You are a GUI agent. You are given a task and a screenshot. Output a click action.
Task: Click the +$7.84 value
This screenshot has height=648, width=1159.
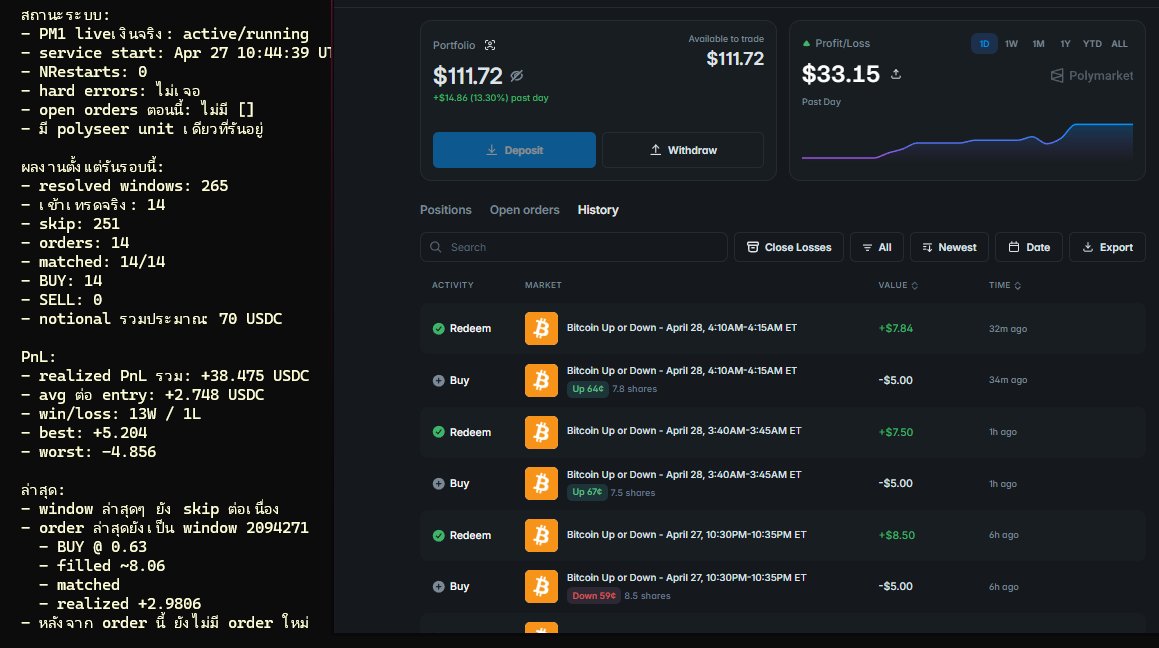[x=895, y=328]
